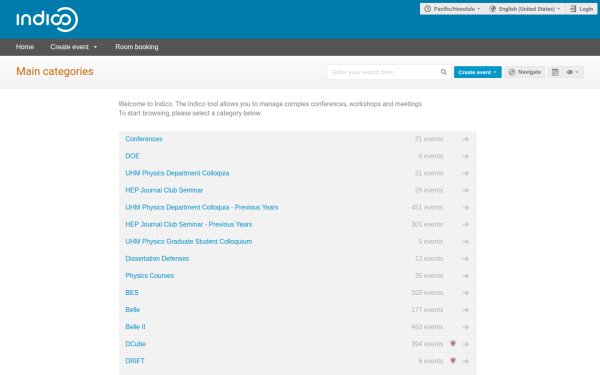Open UHM Physics Department Colloquia category
600x375 pixels.
177,173
